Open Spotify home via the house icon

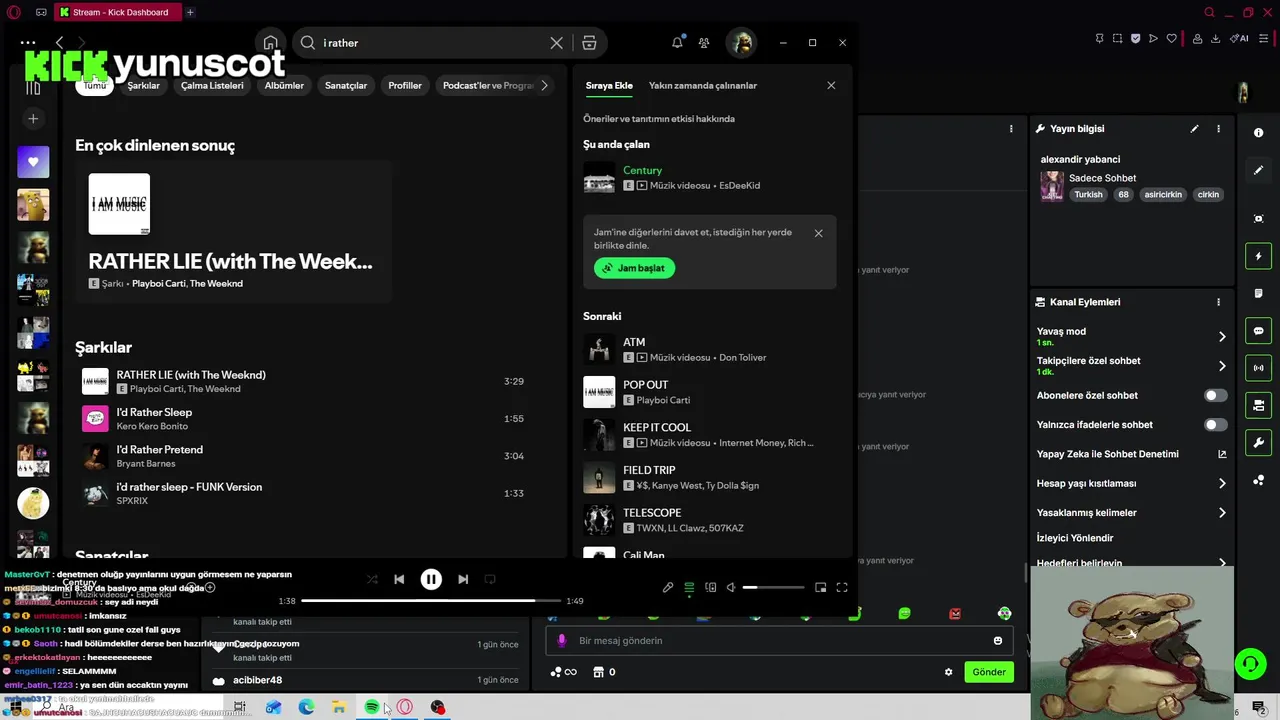pos(270,43)
